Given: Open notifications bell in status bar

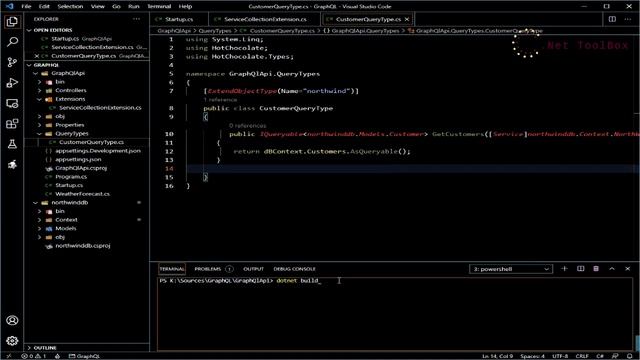Looking at the screenshot, I should tap(630, 356).
